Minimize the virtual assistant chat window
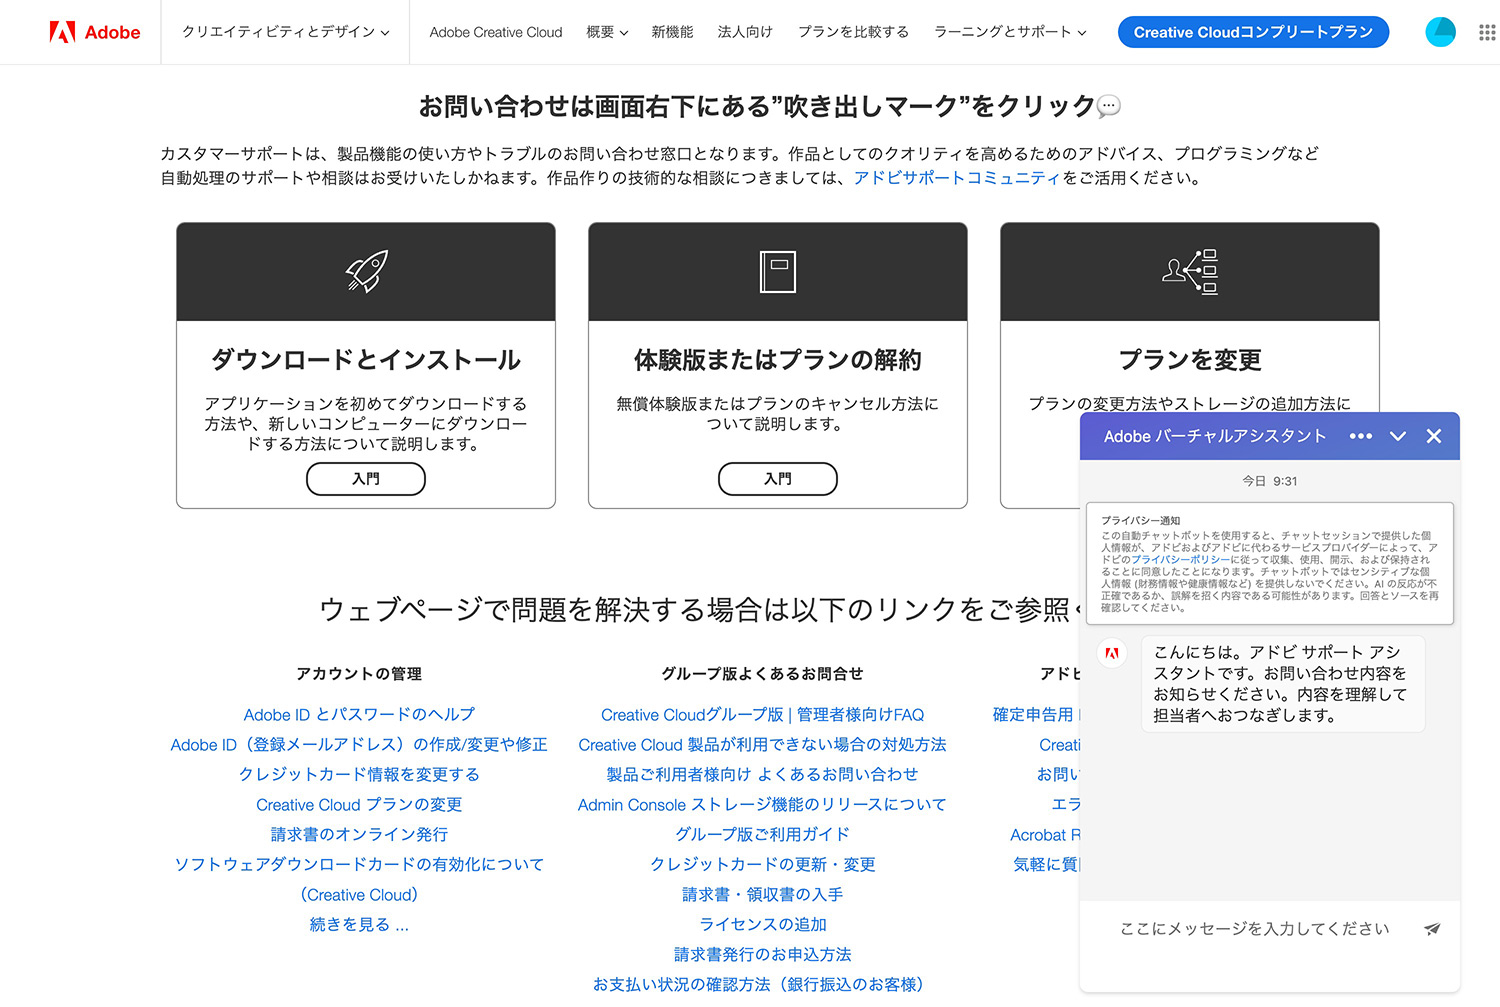 point(1398,436)
